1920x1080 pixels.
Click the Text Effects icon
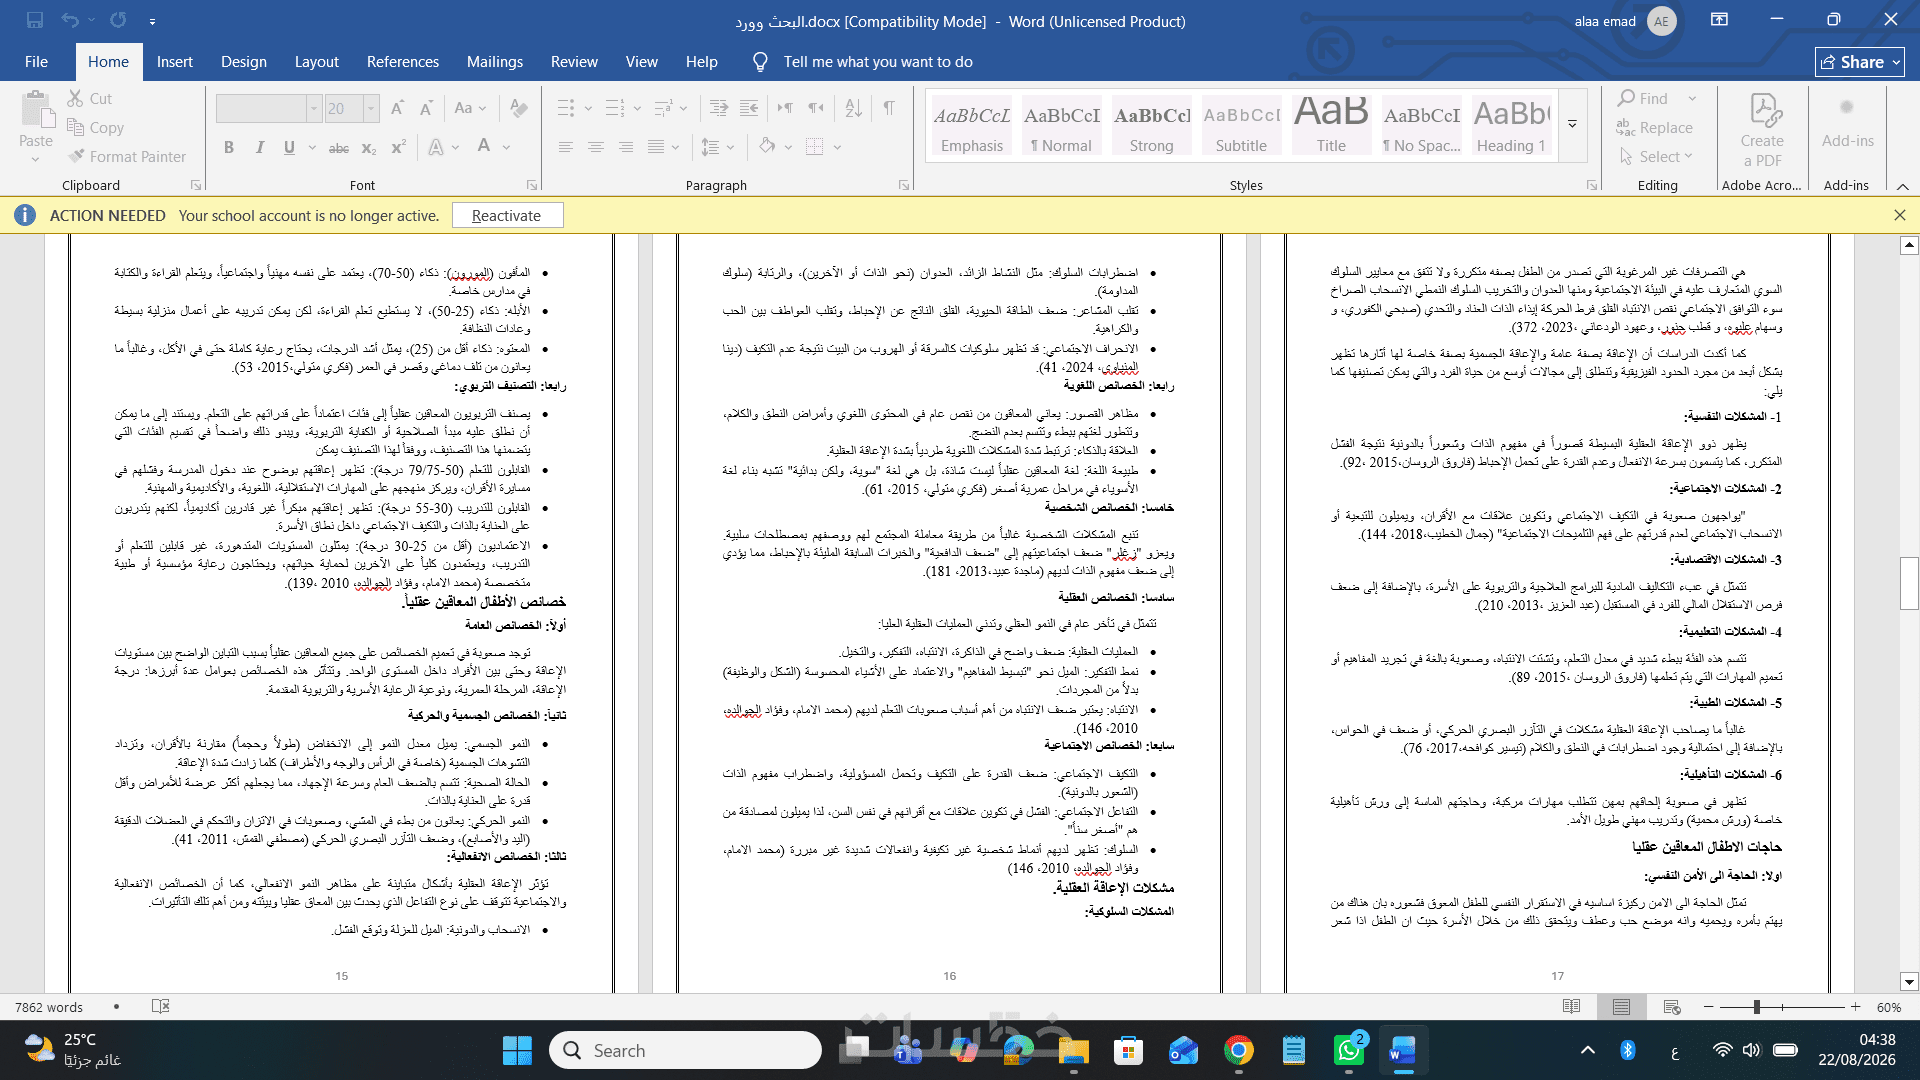[x=436, y=147]
